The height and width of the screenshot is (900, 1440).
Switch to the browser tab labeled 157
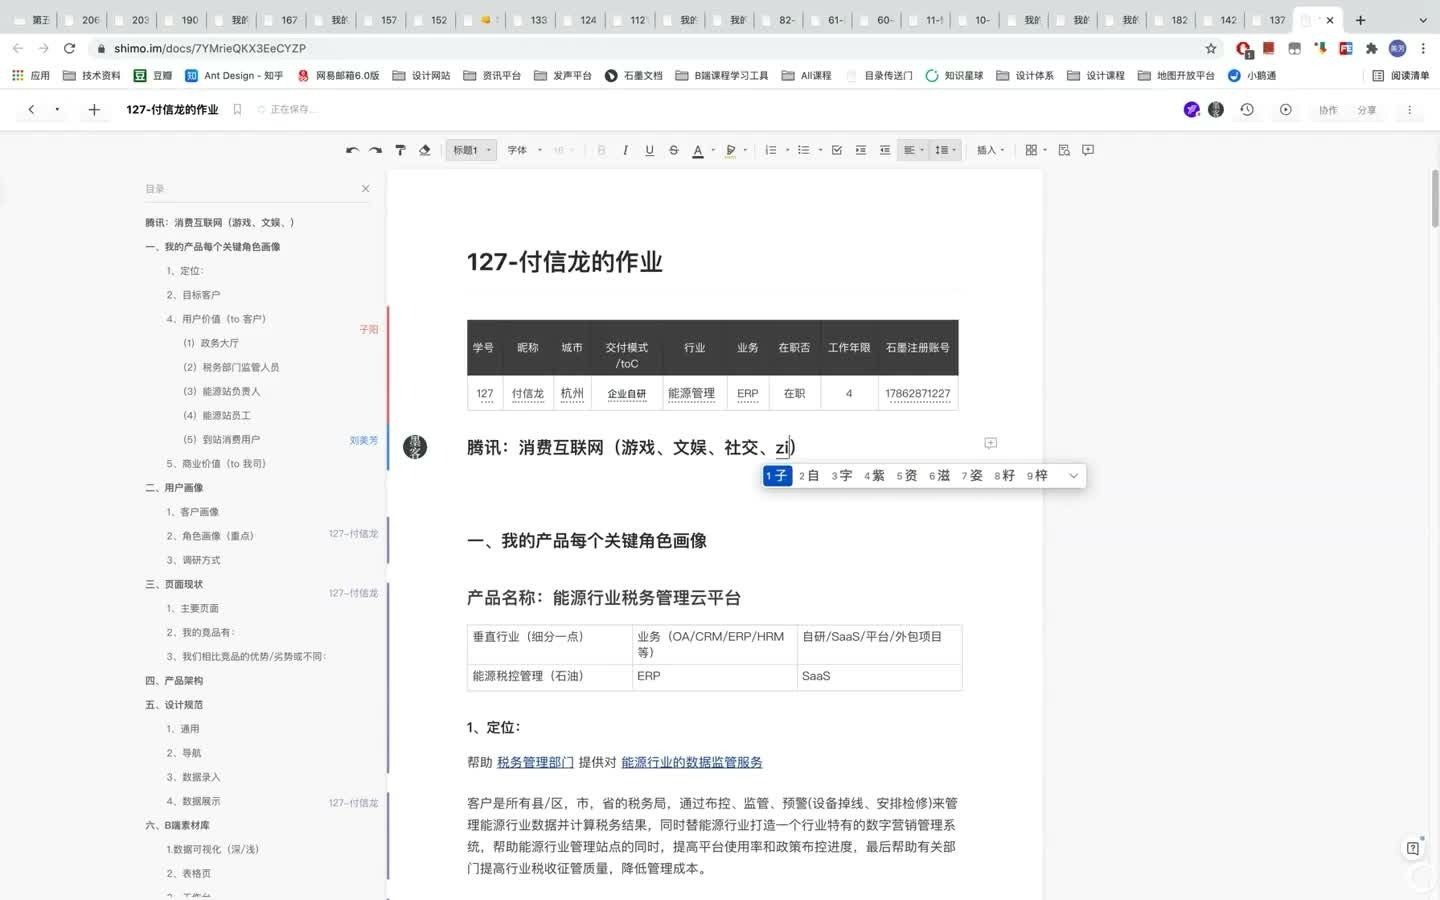point(380,20)
